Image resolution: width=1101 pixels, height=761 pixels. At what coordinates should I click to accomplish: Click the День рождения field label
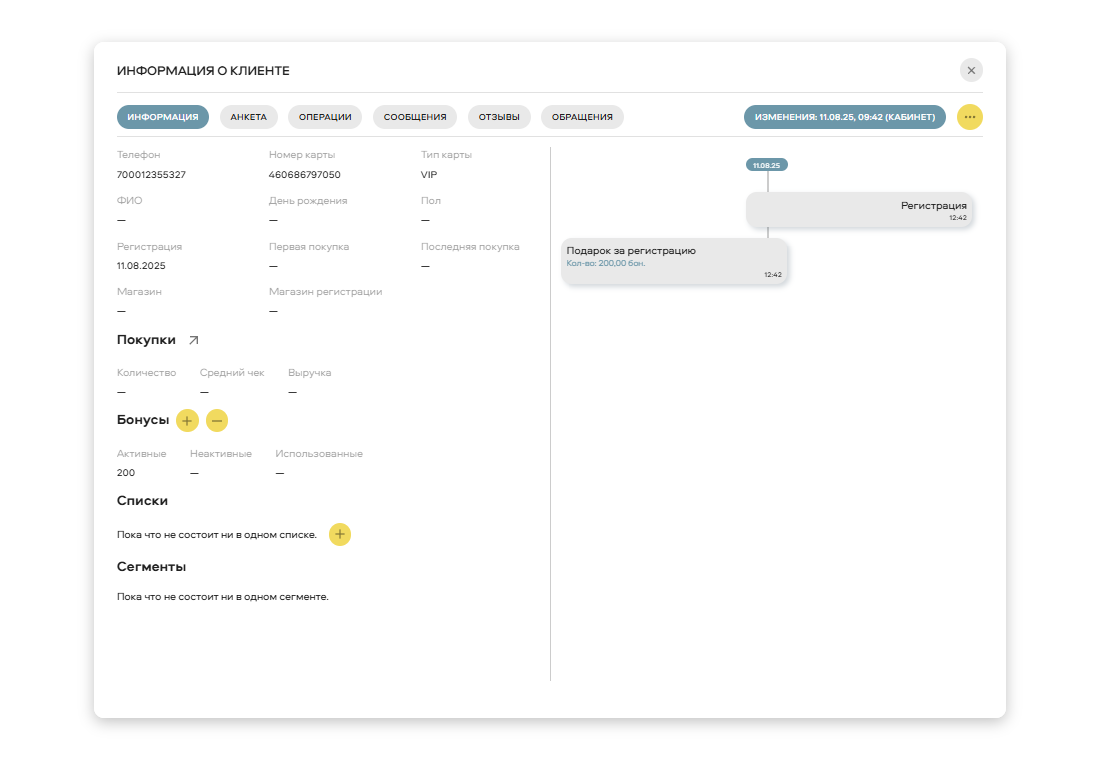click(x=308, y=201)
